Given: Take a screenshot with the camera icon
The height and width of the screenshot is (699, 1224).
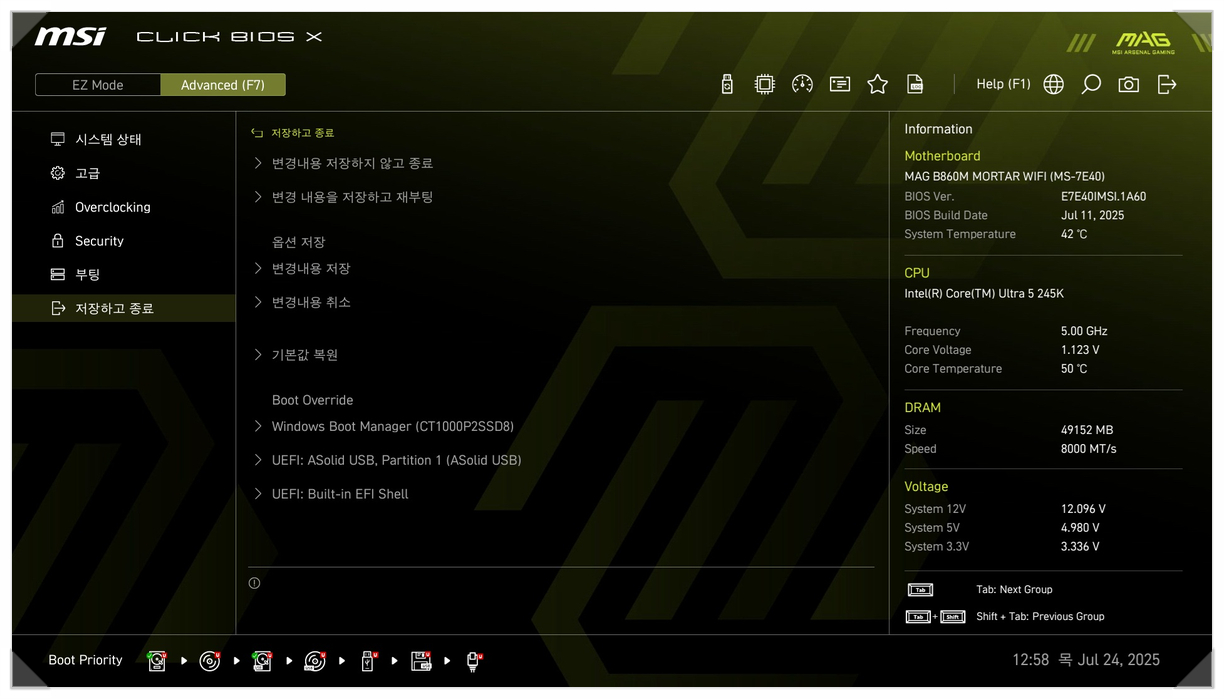Looking at the screenshot, I should tap(1129, 85).
